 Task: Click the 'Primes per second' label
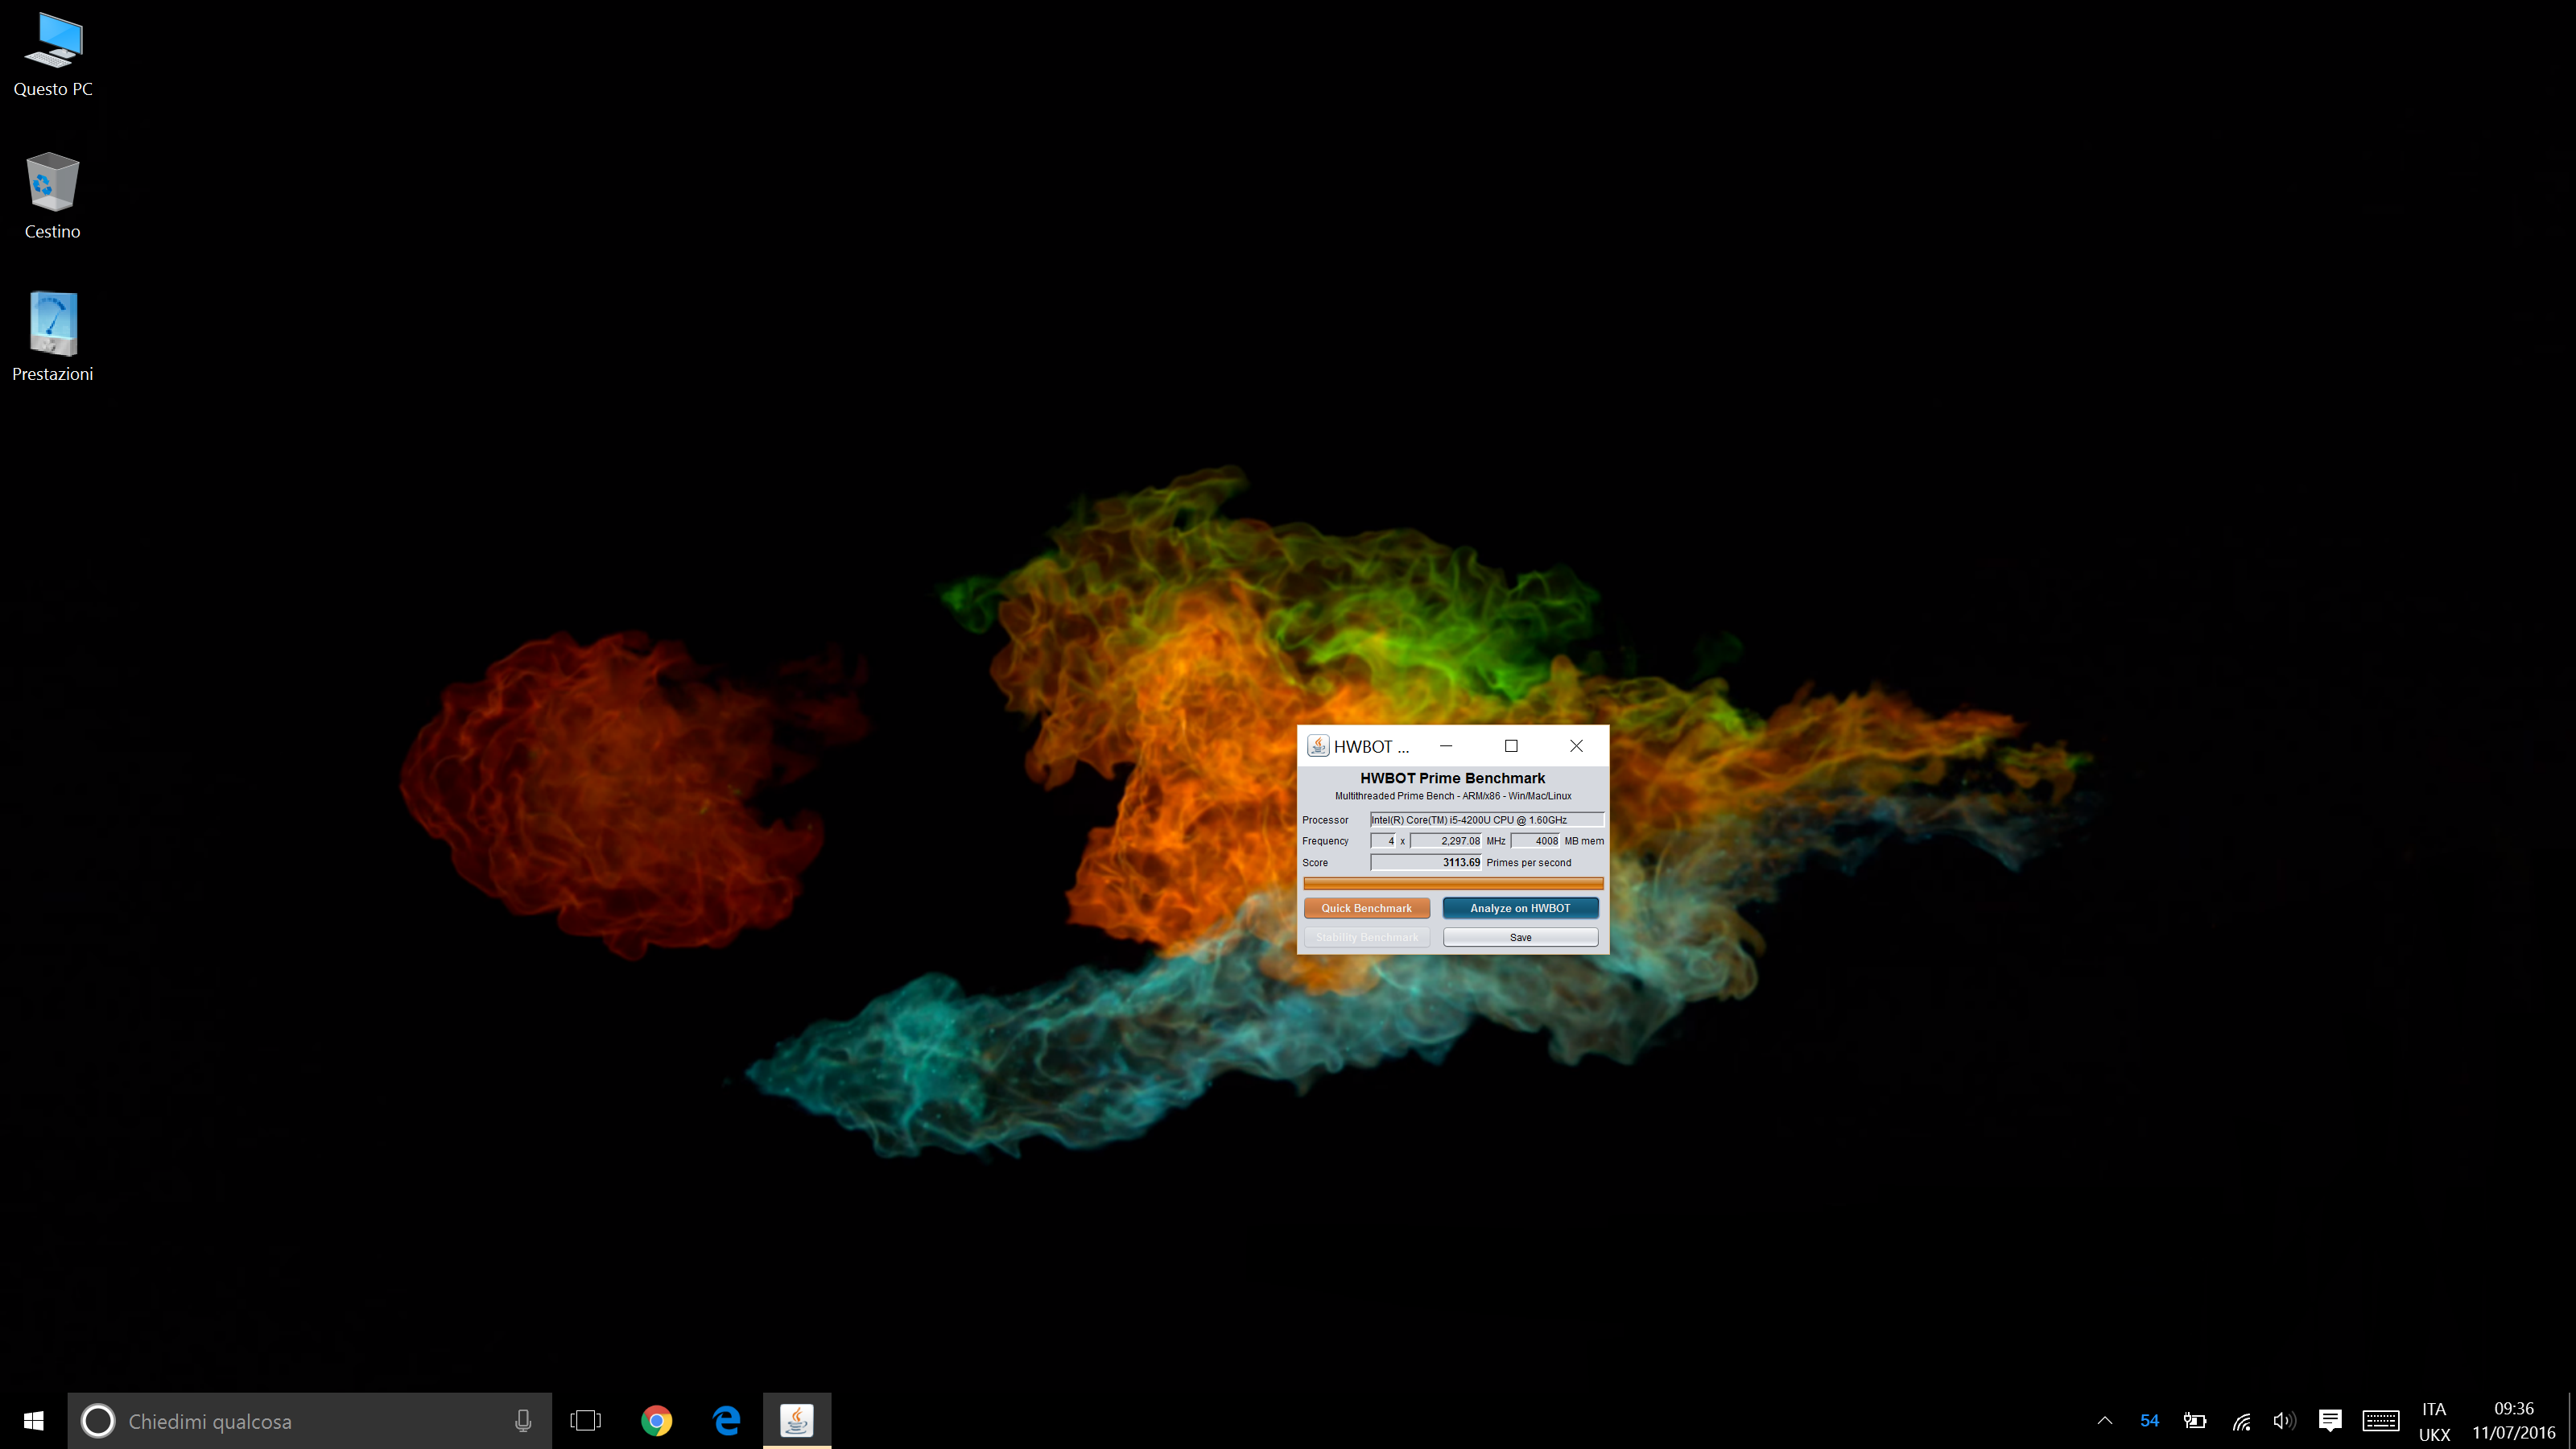click(x=1528, y=862)
